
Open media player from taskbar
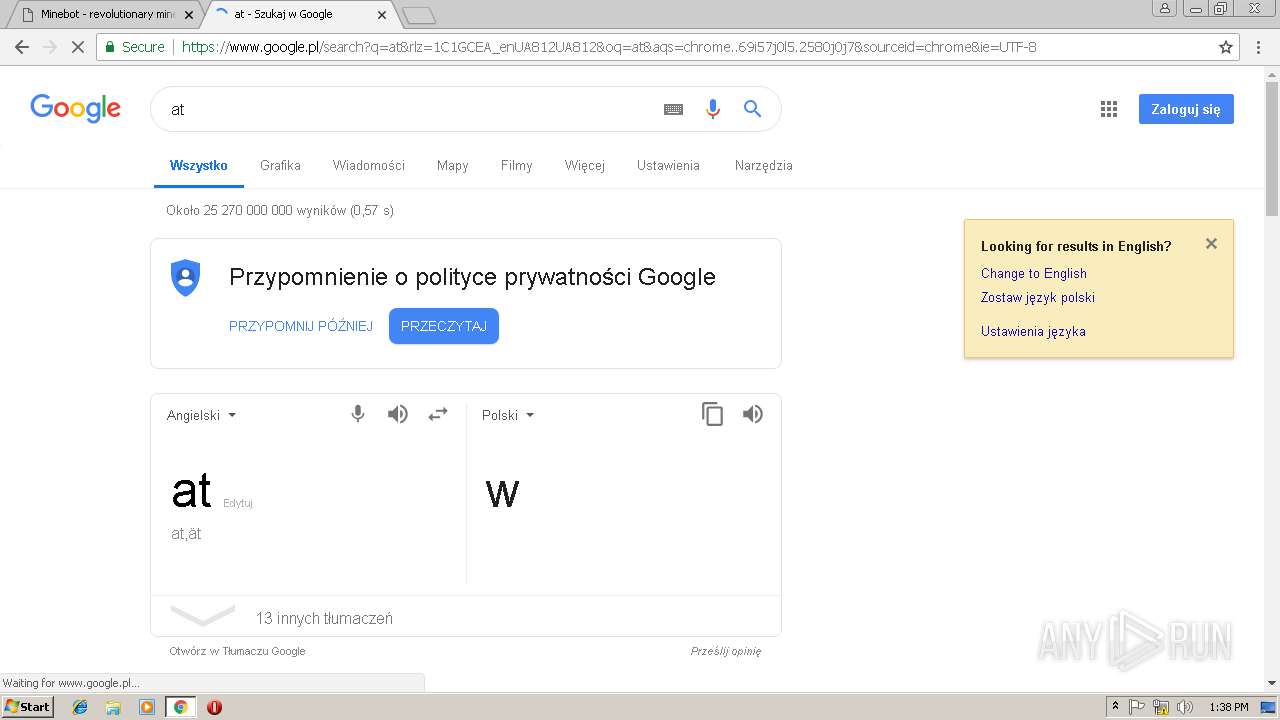point(147,707)
